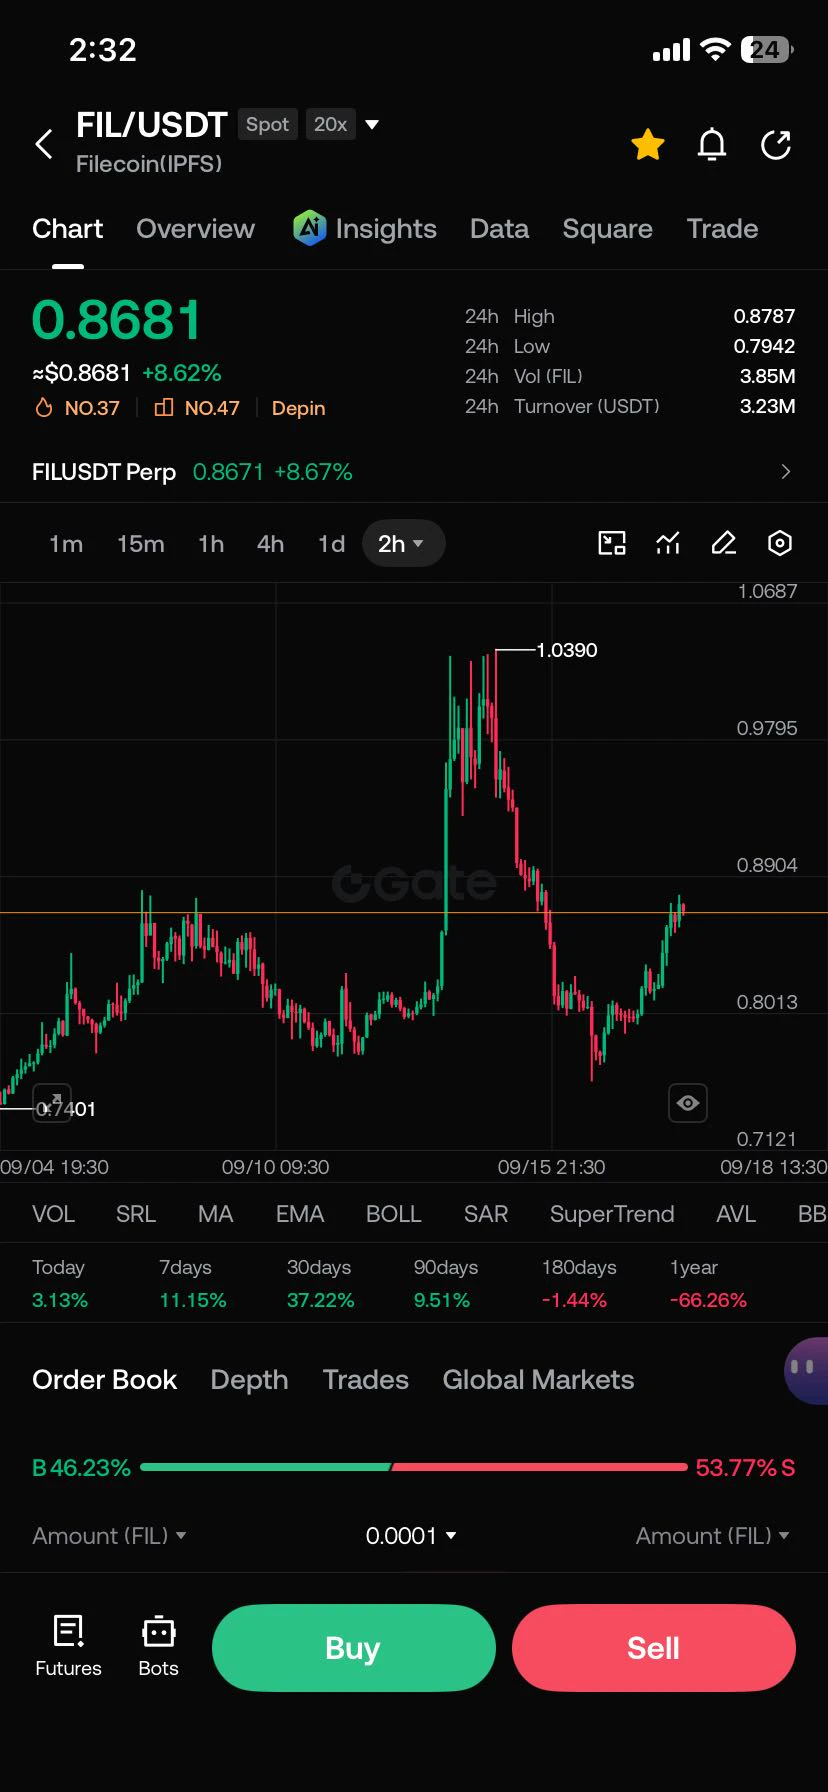Tap the Spot label badge
828x1792 pixels.
(267, 124)
